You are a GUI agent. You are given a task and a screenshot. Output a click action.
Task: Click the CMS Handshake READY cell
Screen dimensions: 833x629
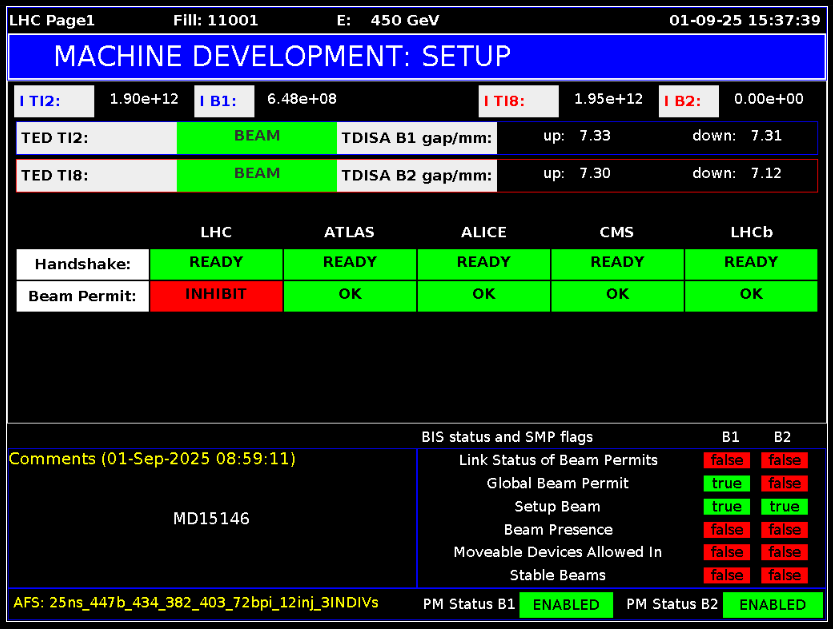(x=617, y=265)
